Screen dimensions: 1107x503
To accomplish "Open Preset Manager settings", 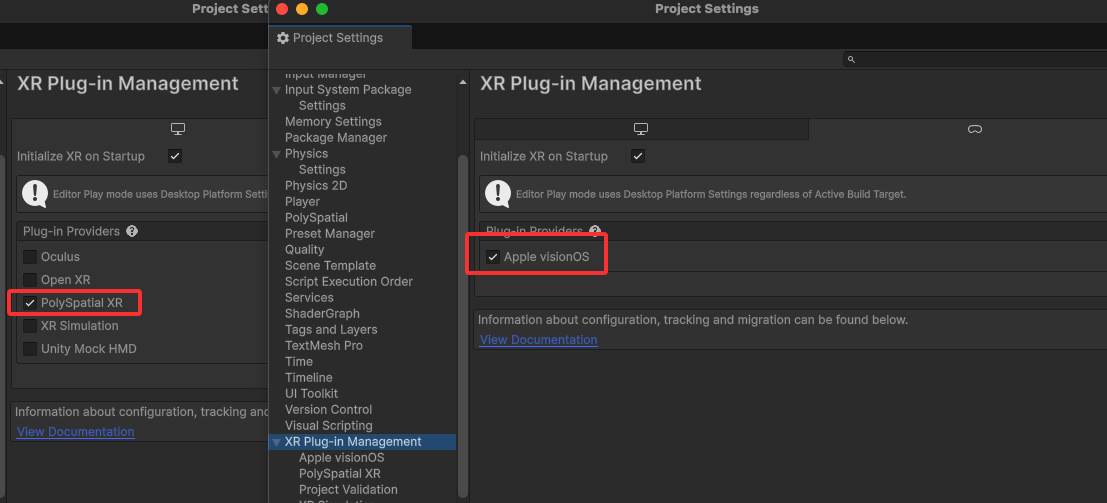I will click(330, 234).
